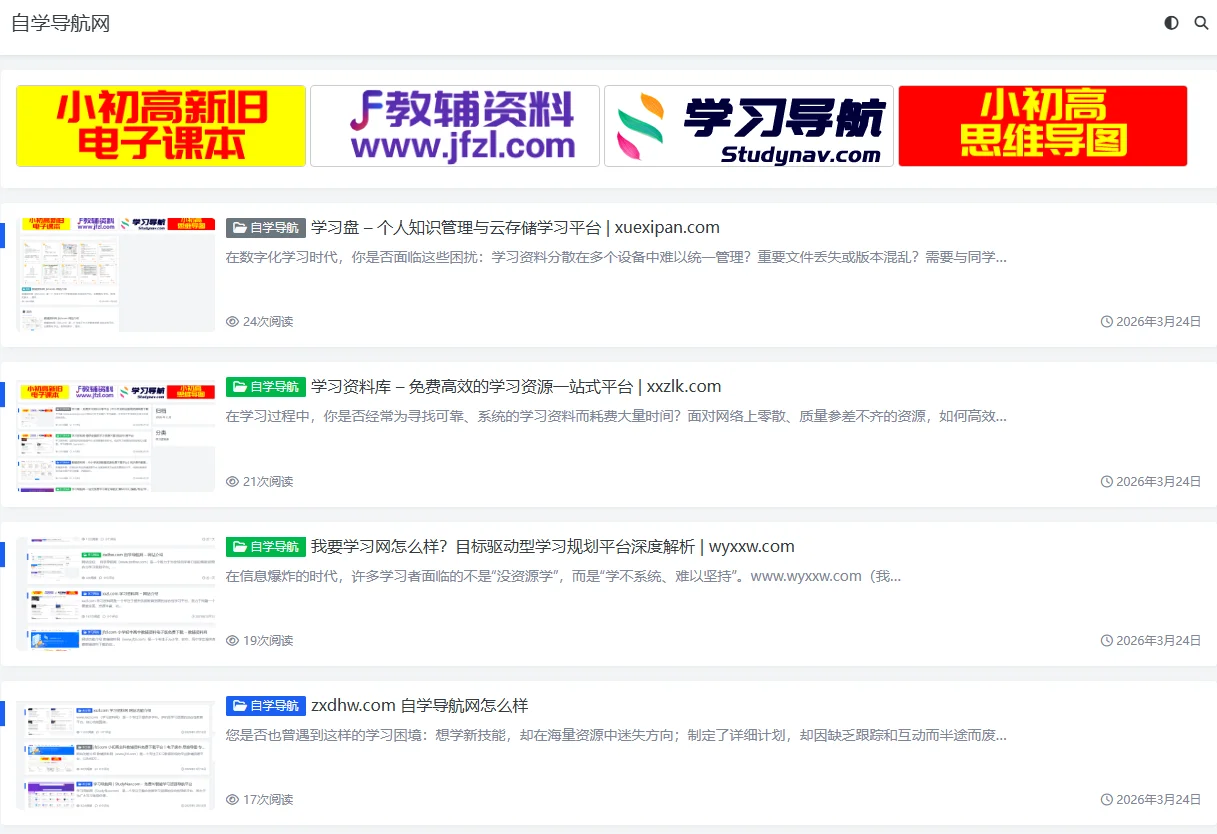Screen dimensions: 1217x834
Task: Click the red 小初高思维导图 banner
Action: 1042,126
